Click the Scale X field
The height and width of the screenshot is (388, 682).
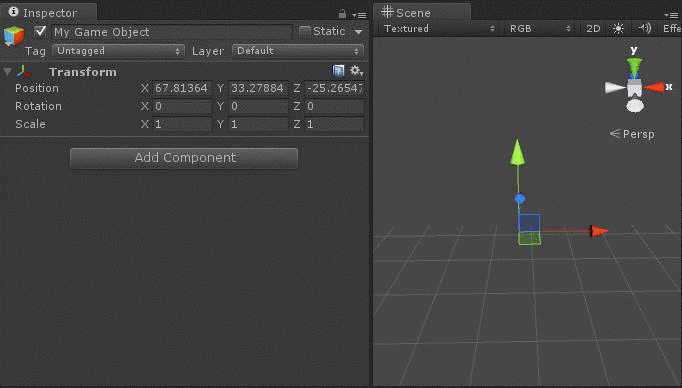[x=182, y=124]
